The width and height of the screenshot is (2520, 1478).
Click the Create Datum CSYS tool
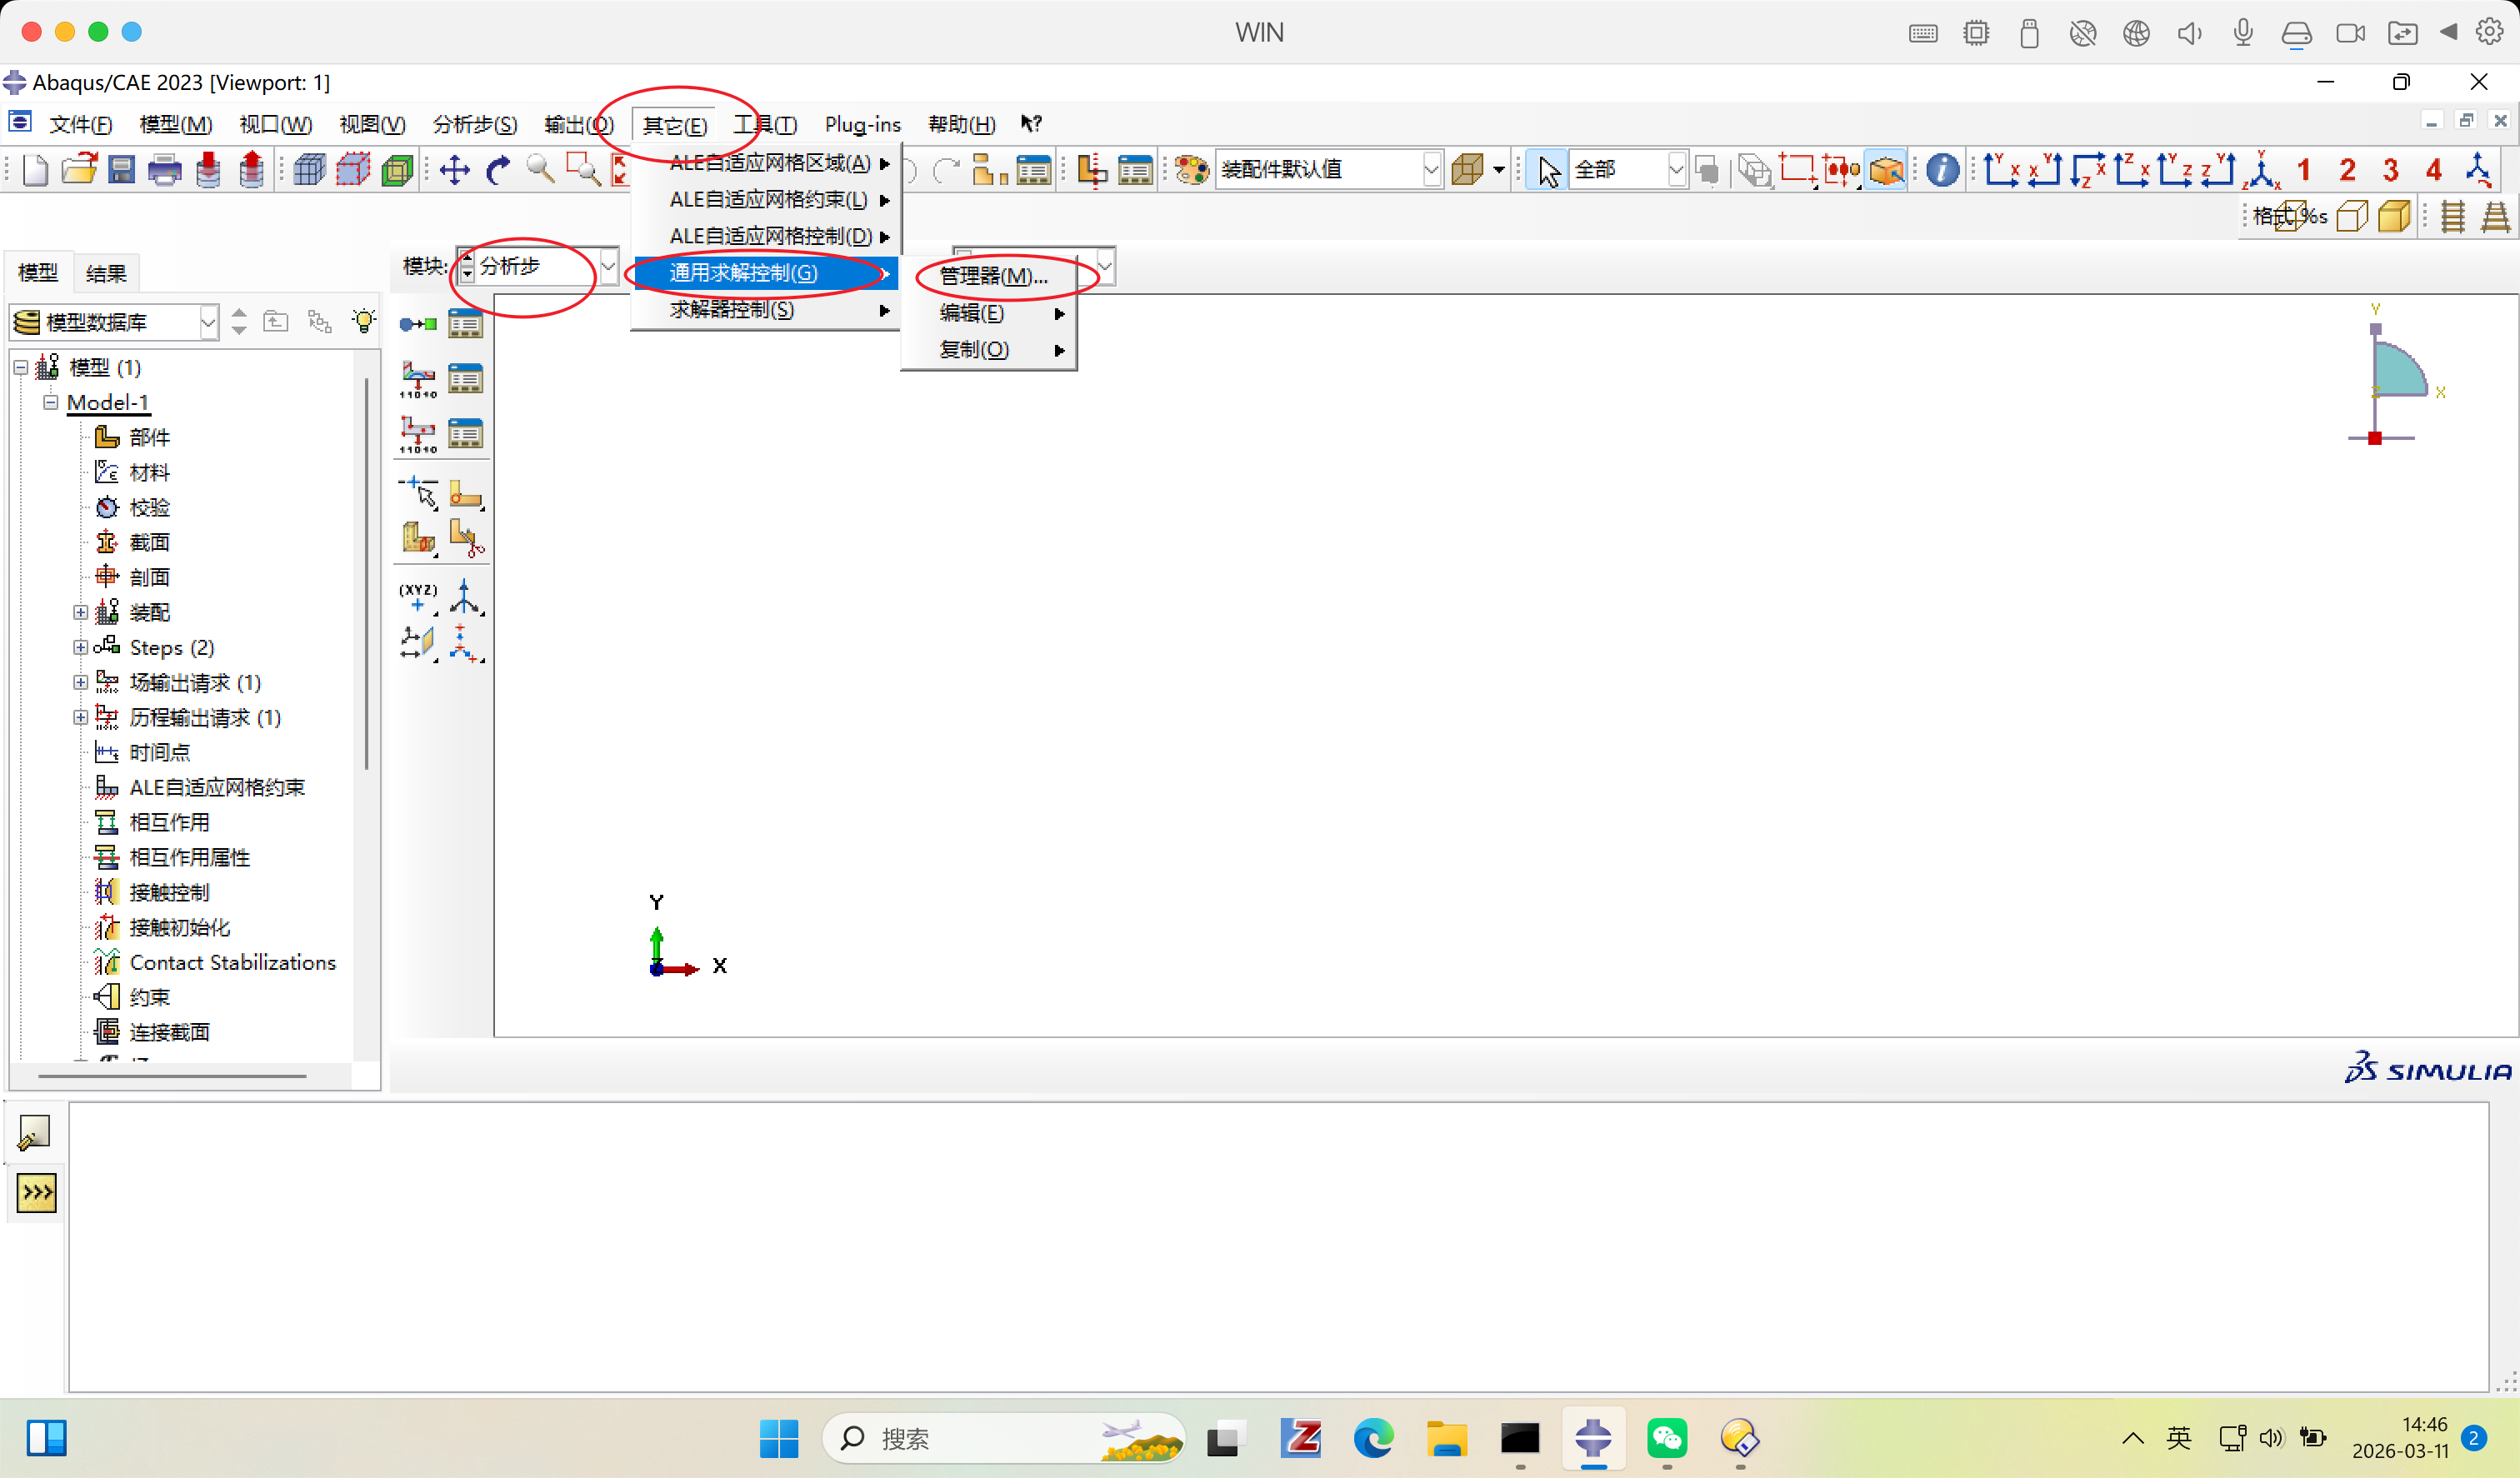coord(465,642)
